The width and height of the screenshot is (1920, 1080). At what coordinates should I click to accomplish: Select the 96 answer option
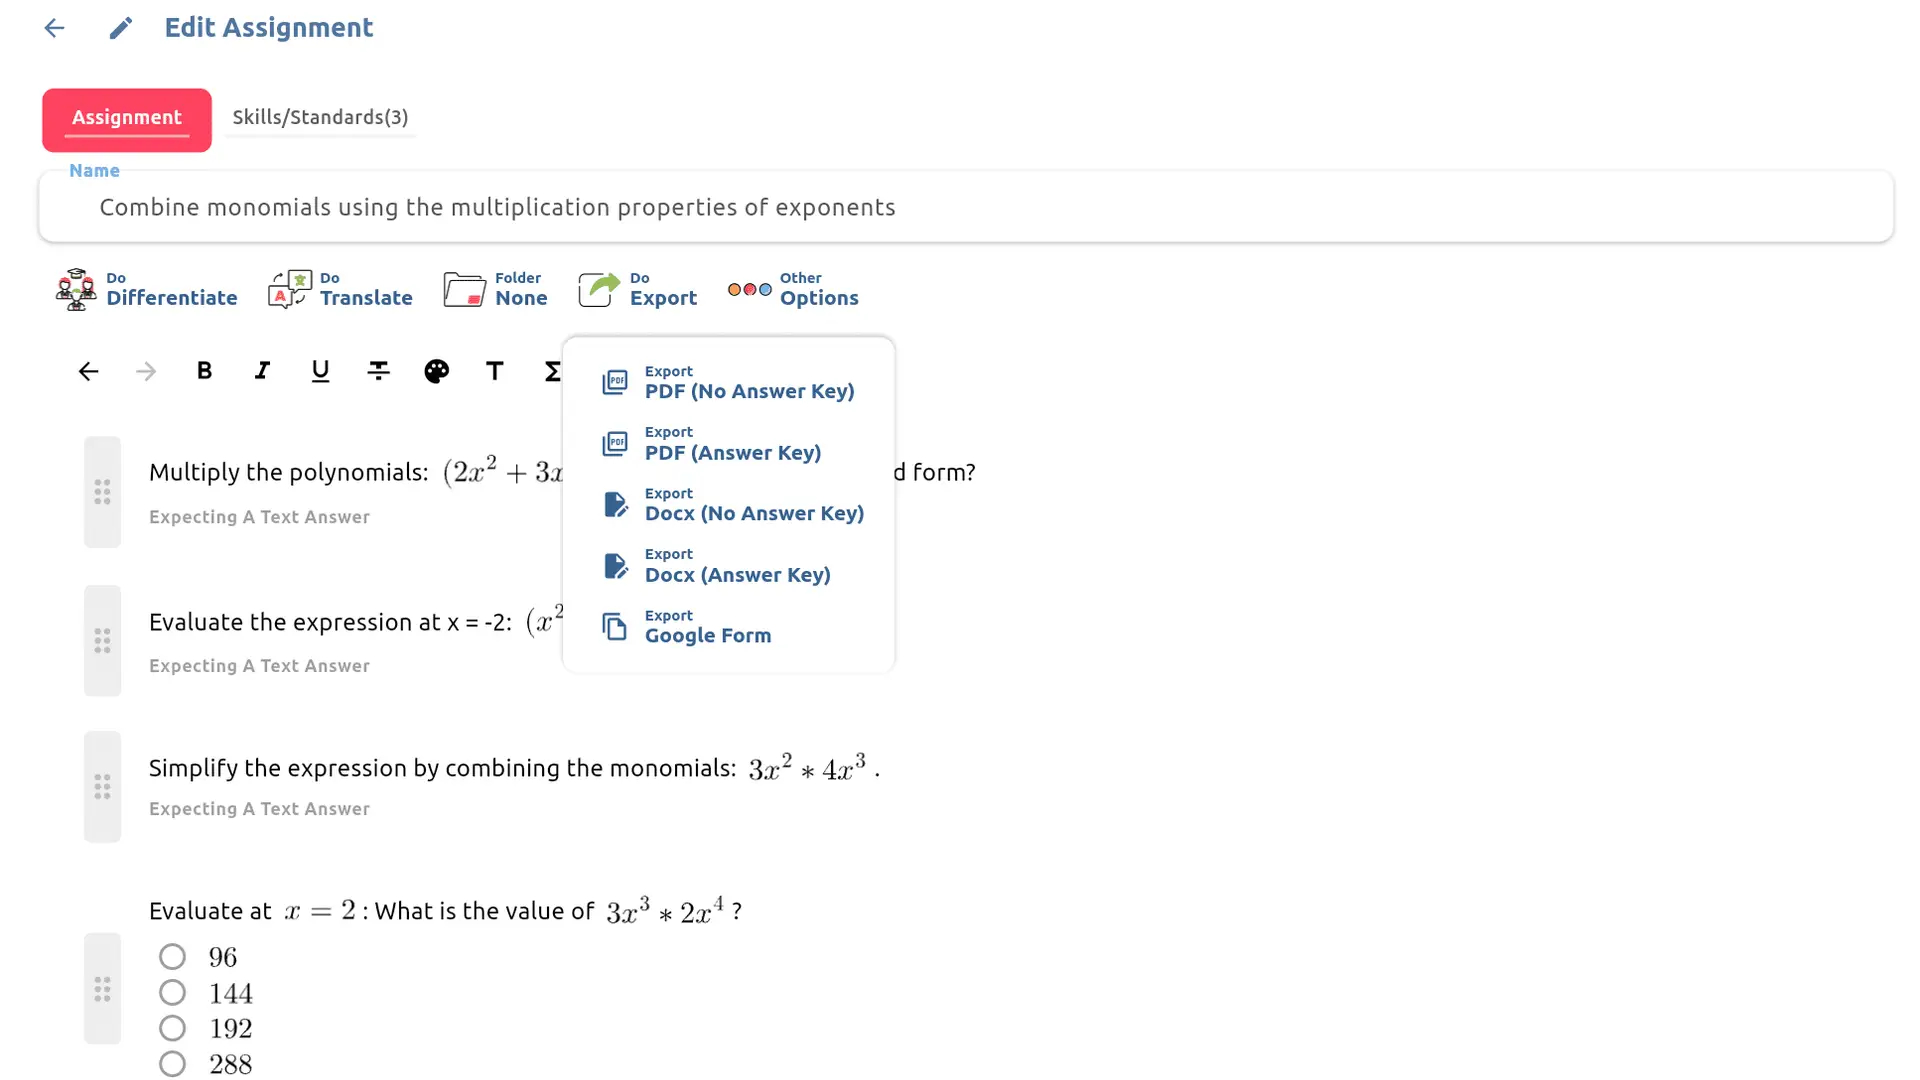coord(172,957)
